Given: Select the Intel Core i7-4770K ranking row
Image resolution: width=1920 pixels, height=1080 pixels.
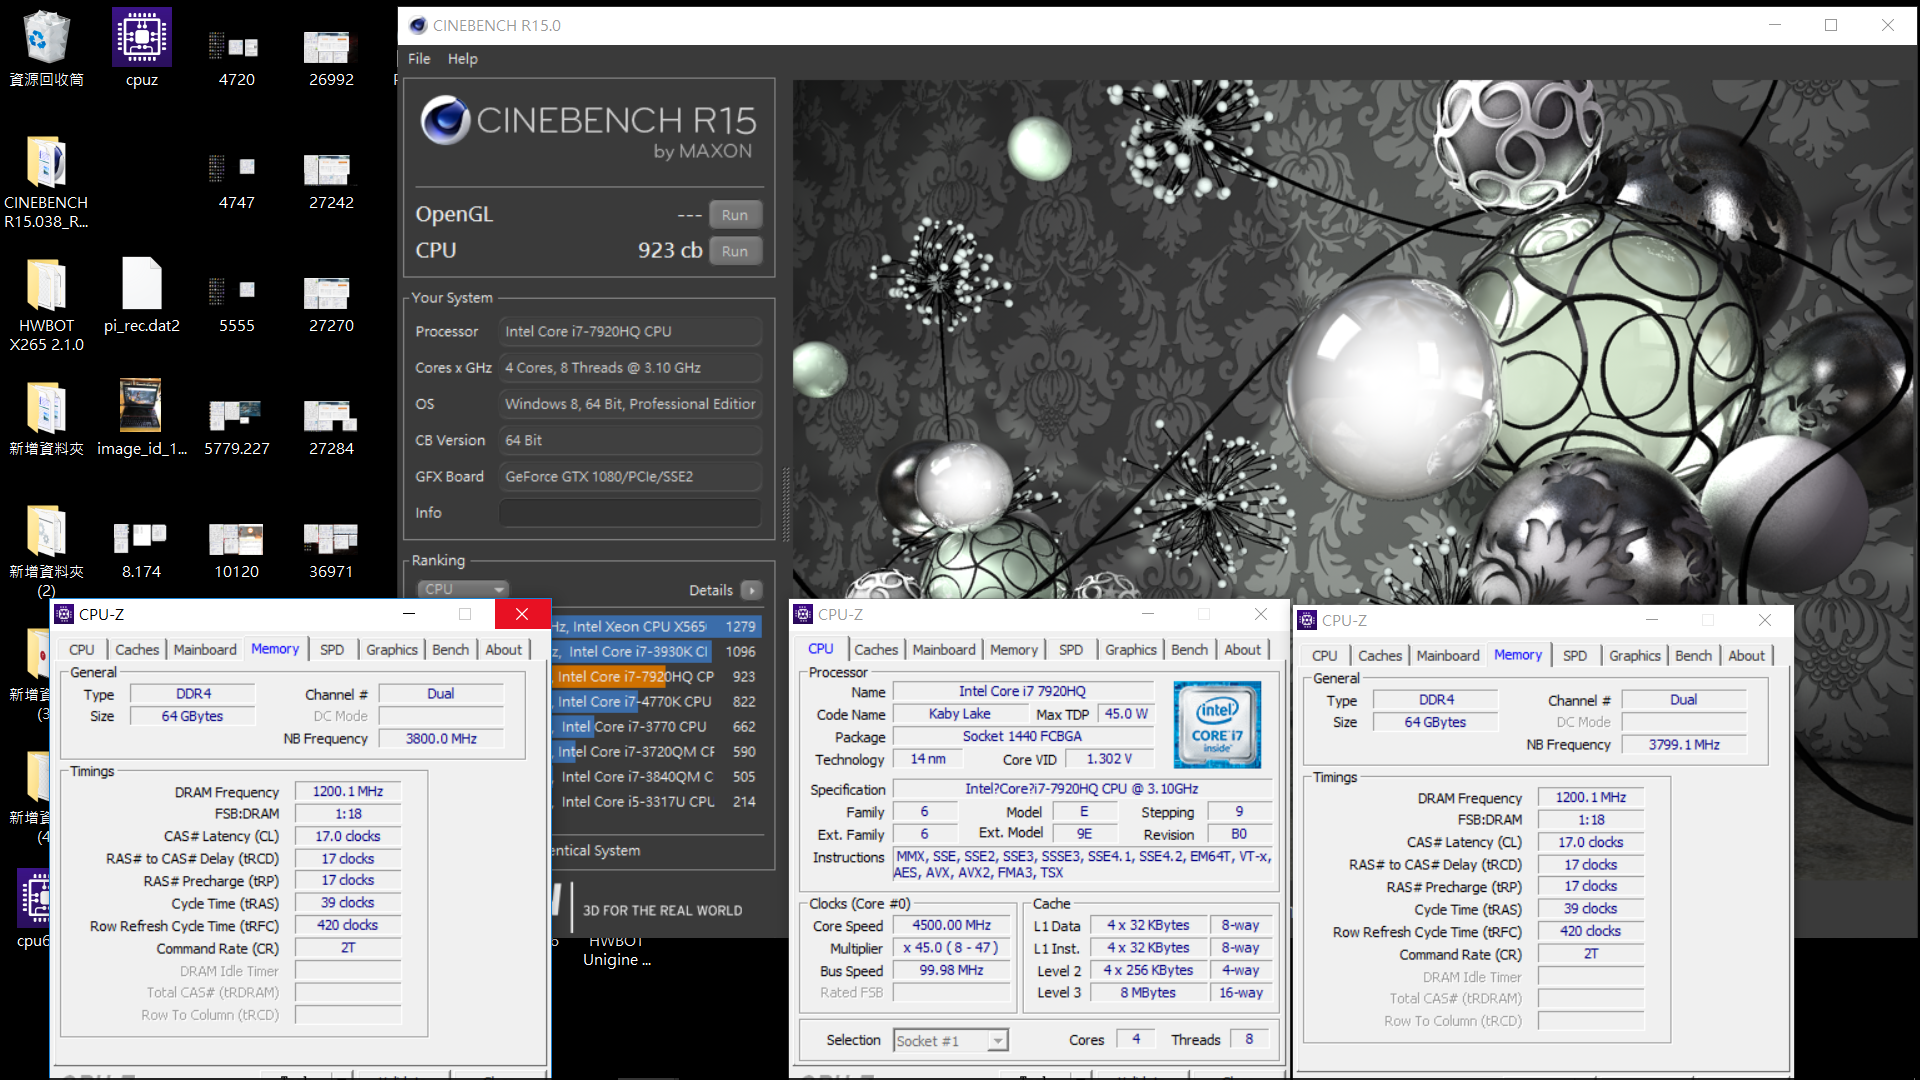Looking at the screenshot, I should [x=656, y=701].
